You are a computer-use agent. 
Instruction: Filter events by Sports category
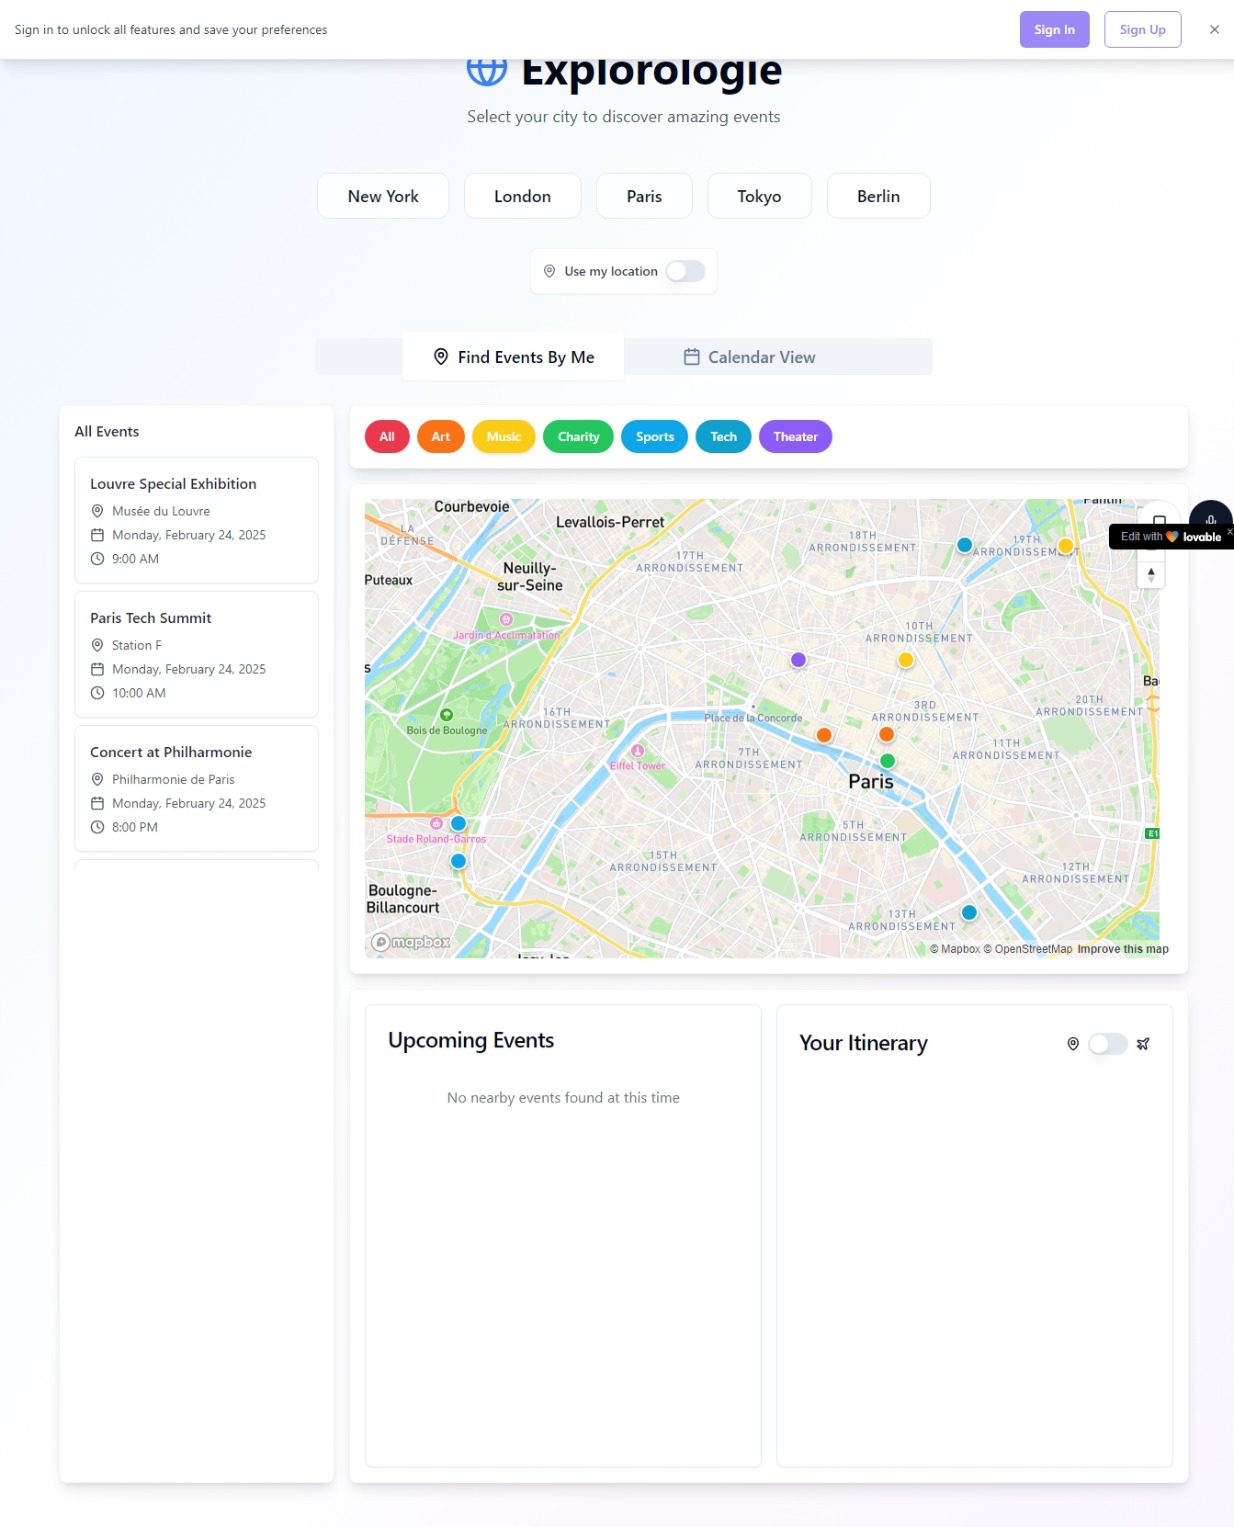pos(655,437)
